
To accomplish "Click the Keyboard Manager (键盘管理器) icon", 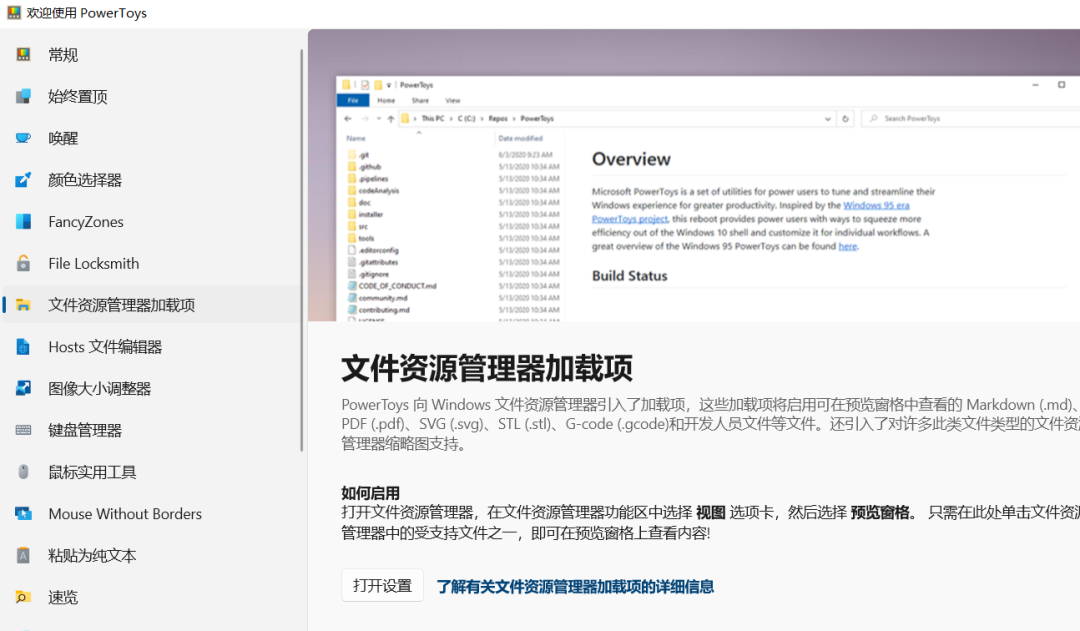I will pyautogui.click(x=23, y=431).
